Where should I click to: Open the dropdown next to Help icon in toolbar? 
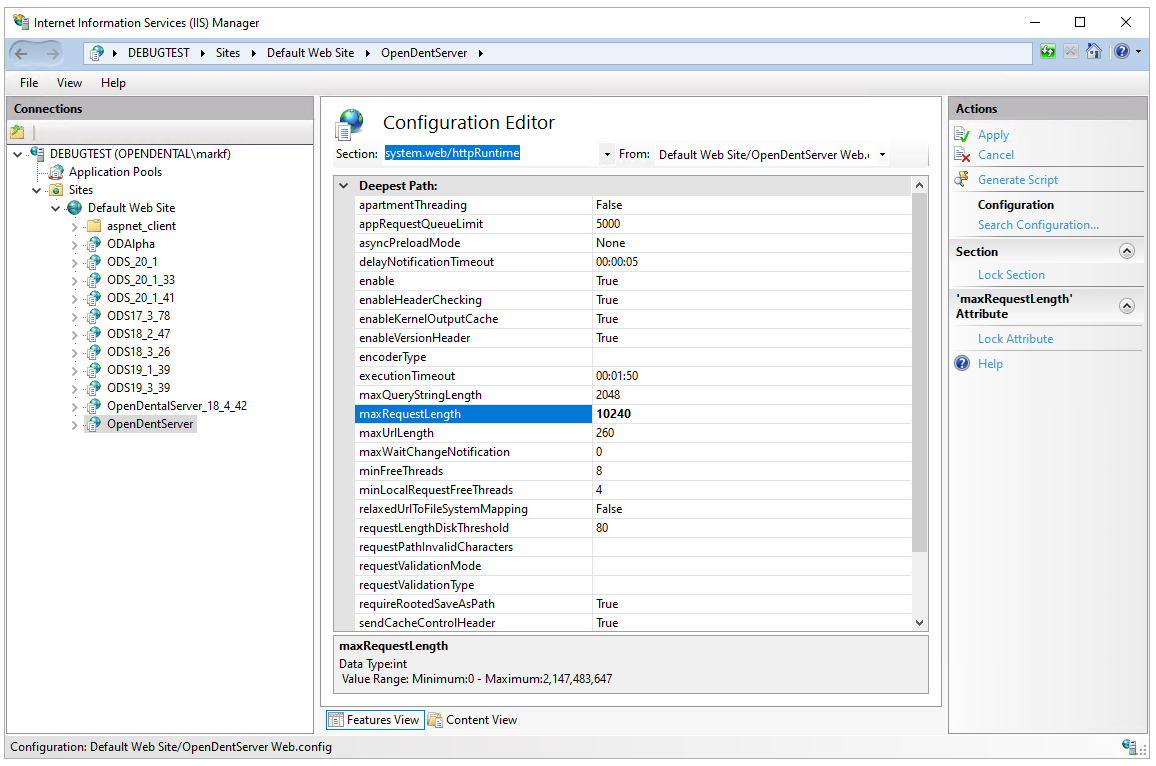(1138, 52)
